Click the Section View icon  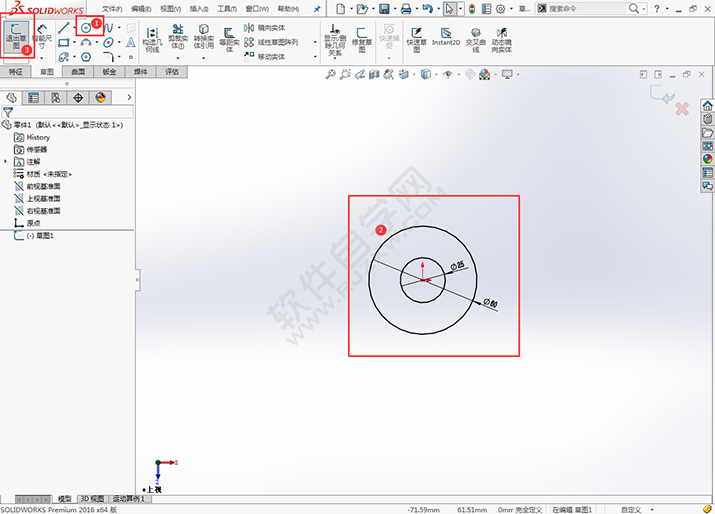pos(374,74)
